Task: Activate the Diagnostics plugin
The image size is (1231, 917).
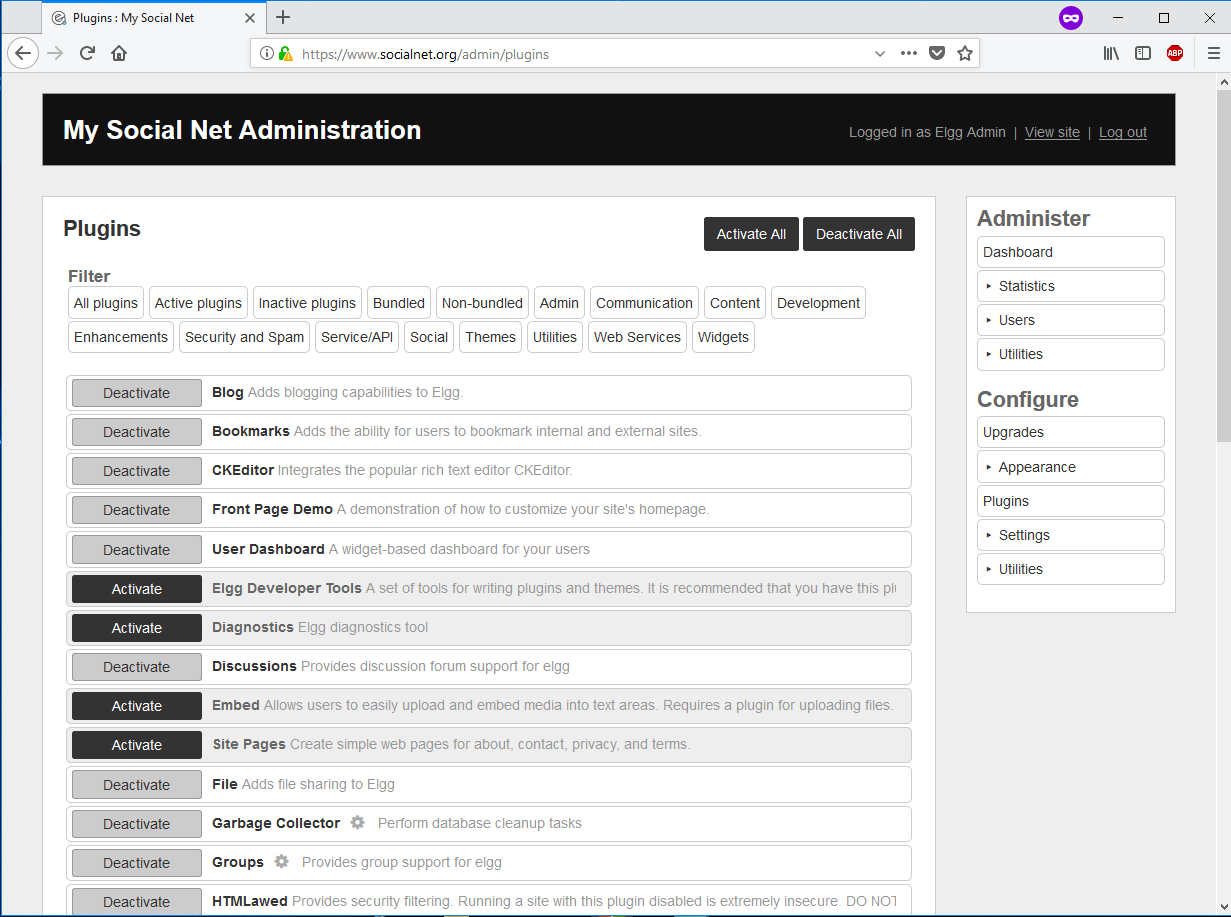Action: click(x=137, y=628)
